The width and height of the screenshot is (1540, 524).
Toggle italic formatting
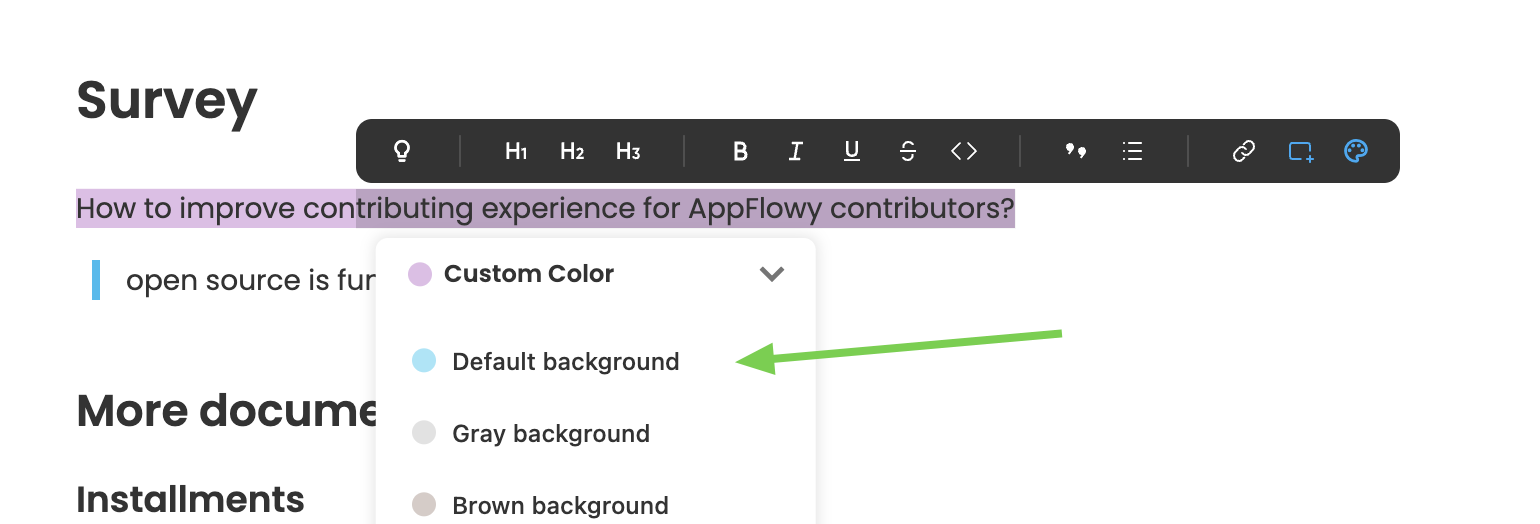click(796, 151)
